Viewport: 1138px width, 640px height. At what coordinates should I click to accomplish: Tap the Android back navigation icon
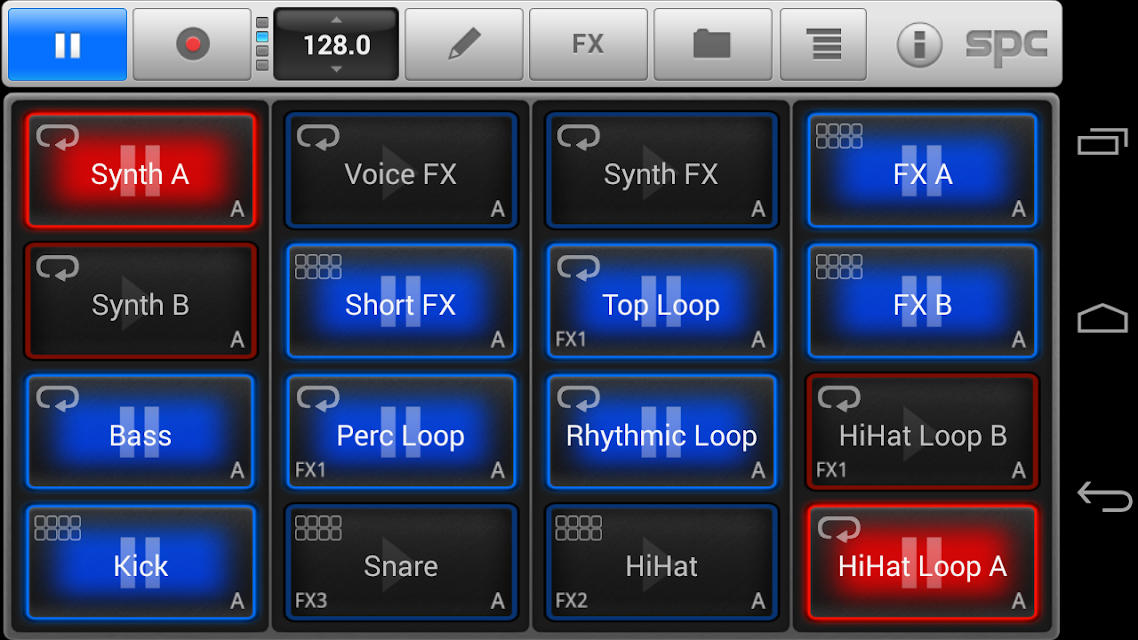[x=1104, y=498]
